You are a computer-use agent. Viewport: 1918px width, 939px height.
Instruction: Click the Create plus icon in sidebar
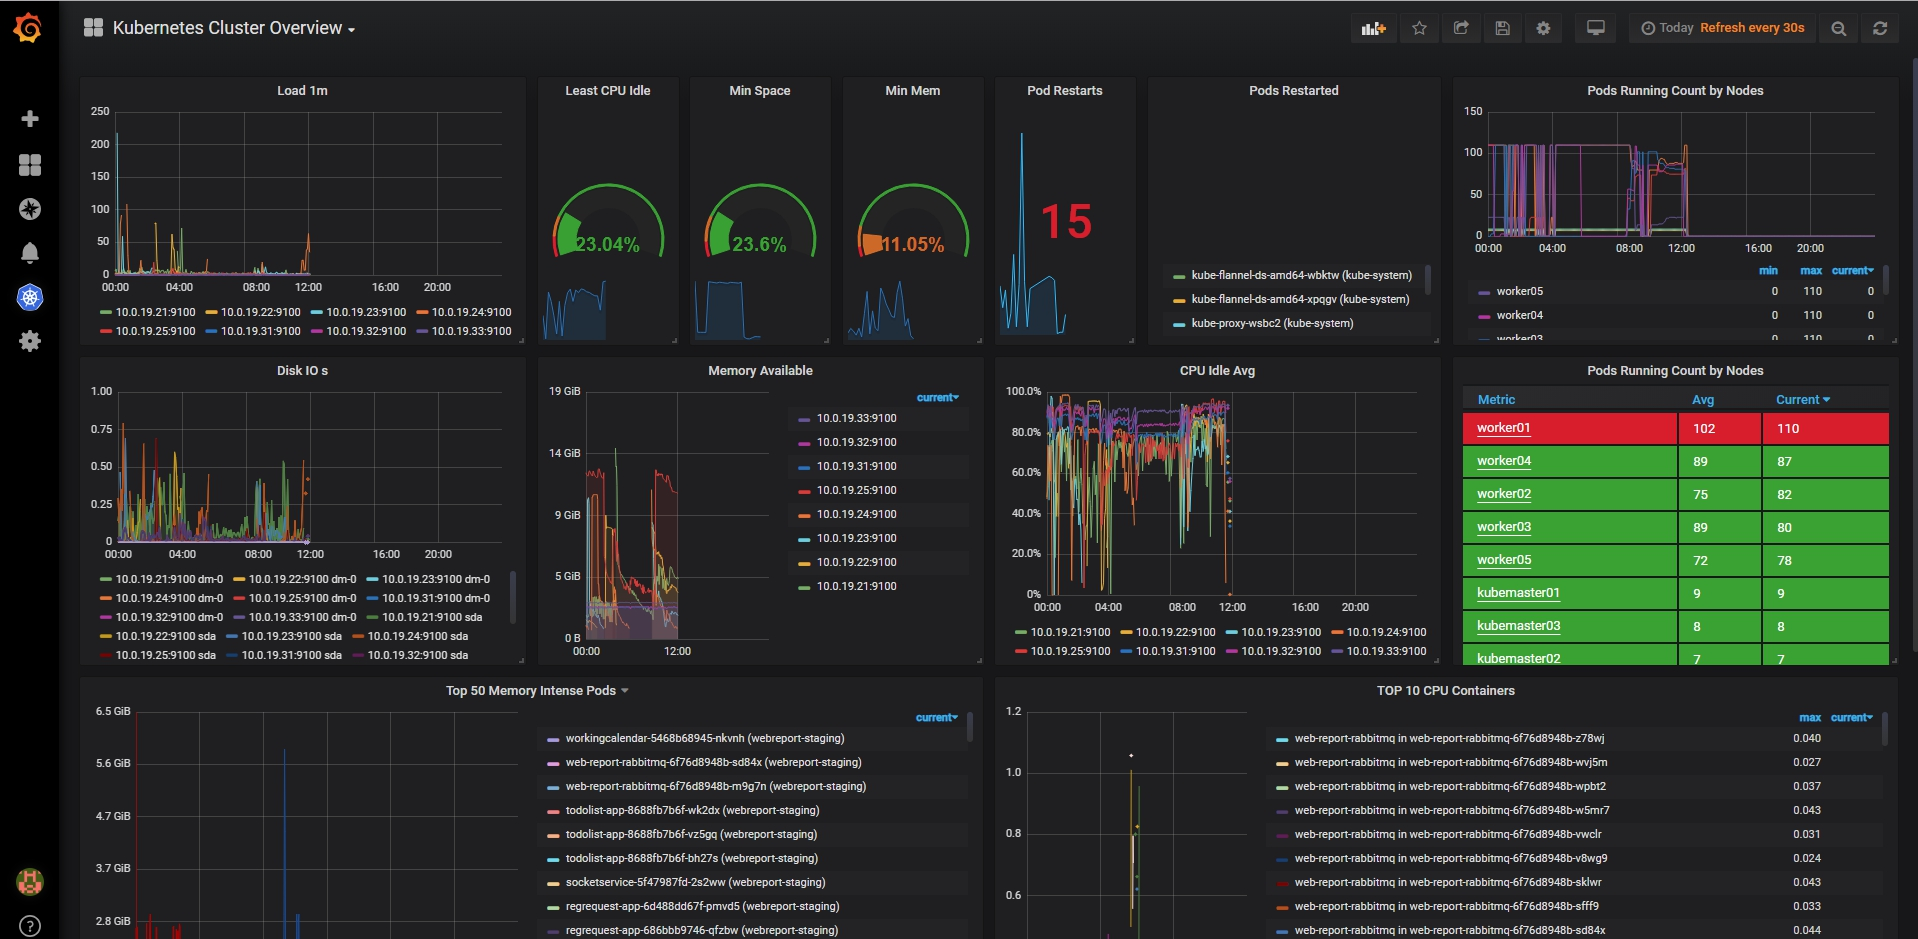[30, 119]
